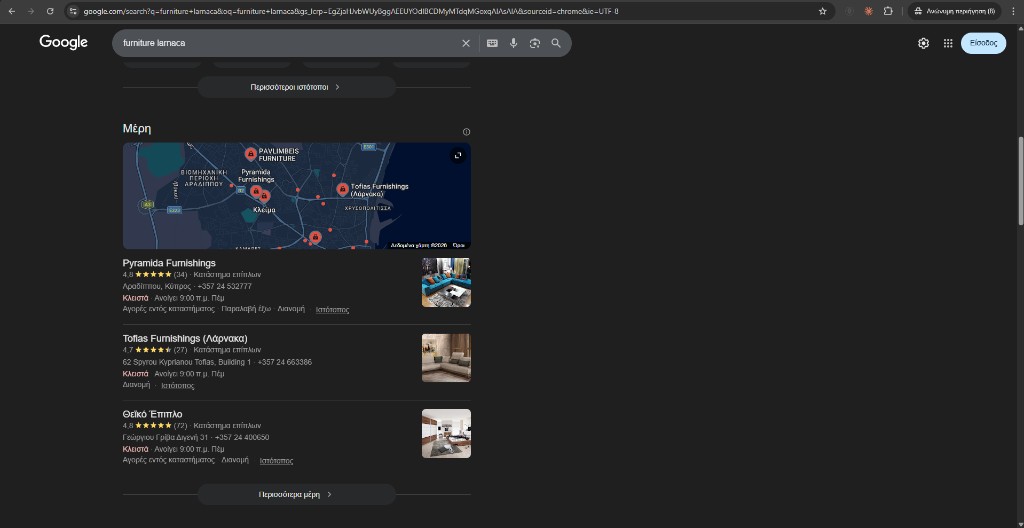Go back with the browser back arrow
The image size is (1024, 528).
[x=11, y=11]
